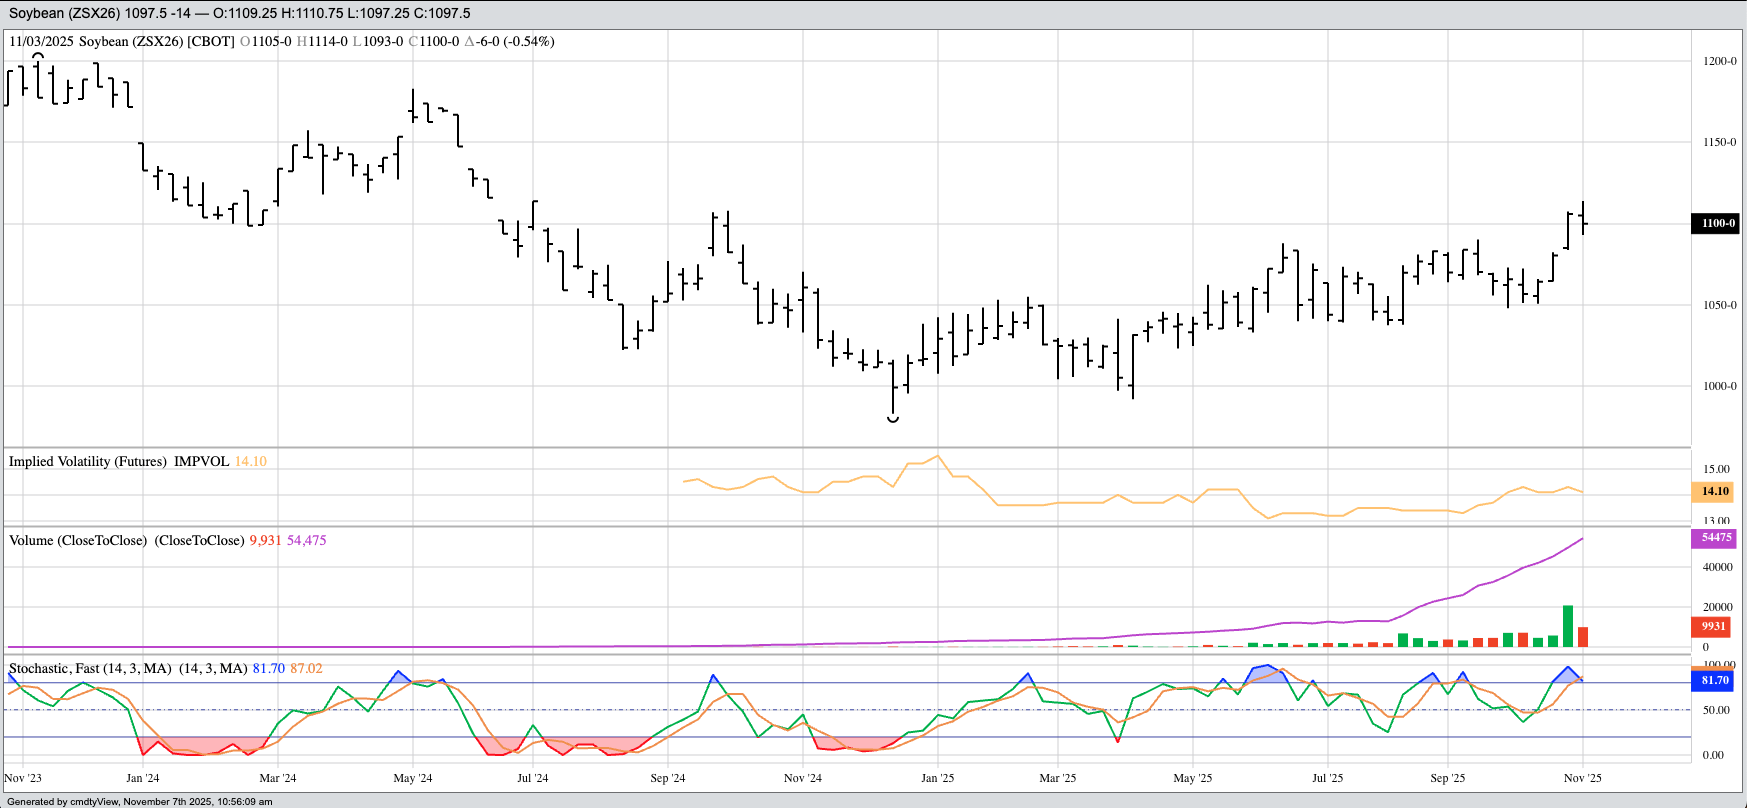Click the black 1100-0 last price badge
This screenshot has width=1747, height=808.
point(1715,223)
